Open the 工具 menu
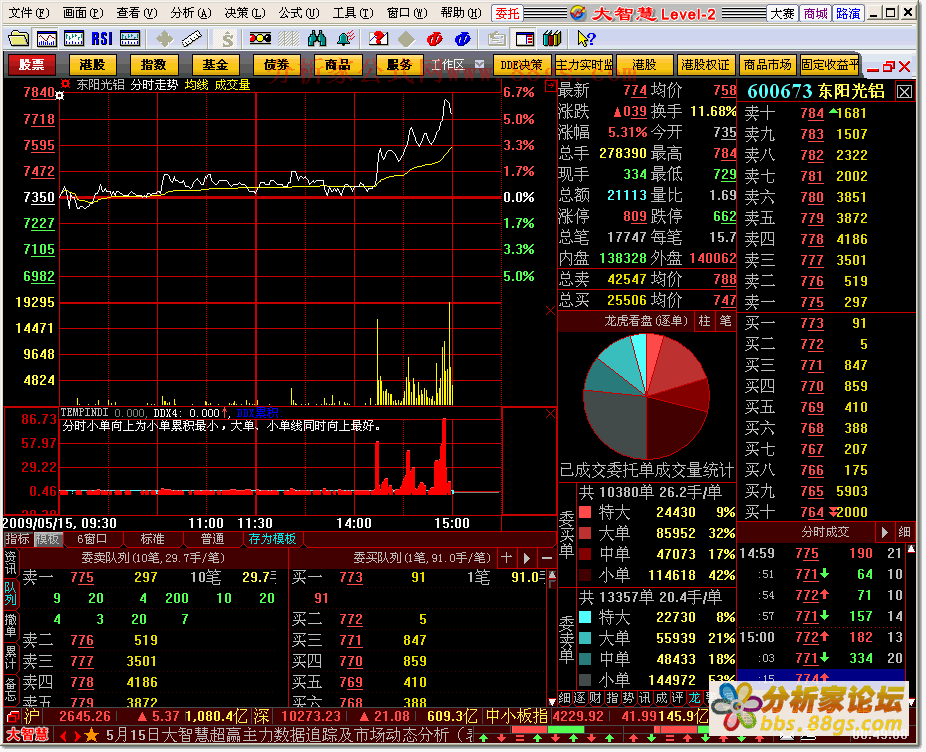Image resolution: width=926 pixels, height=752 pixels. click(353, 12)
